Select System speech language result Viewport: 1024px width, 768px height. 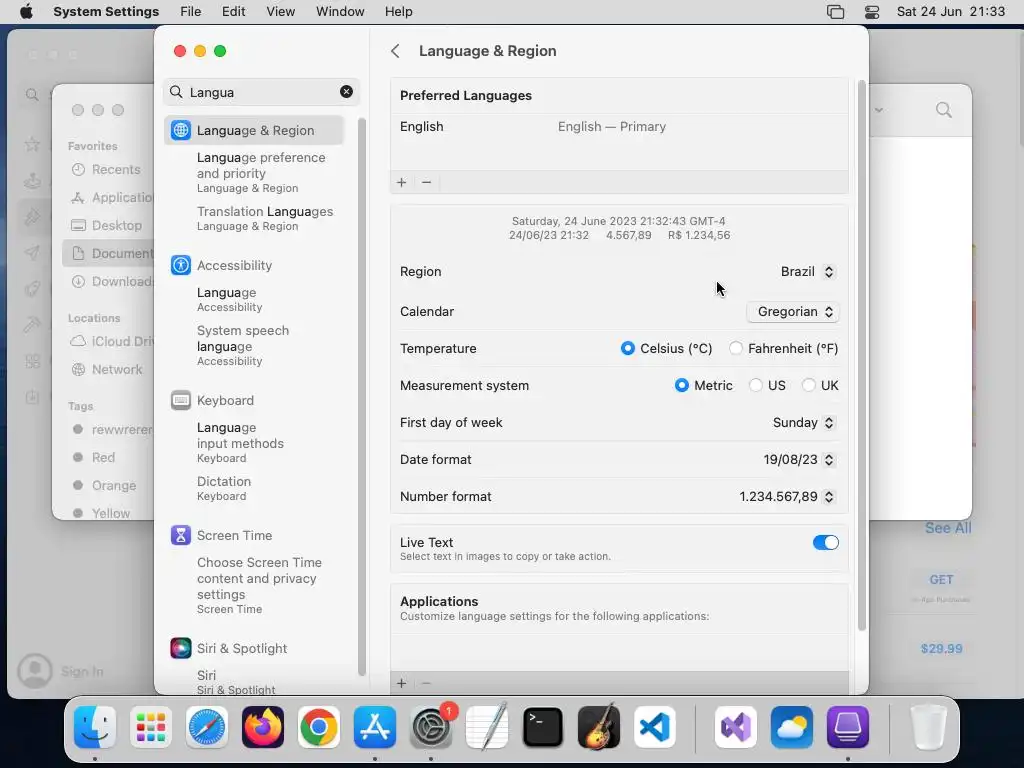click(243, 345)
